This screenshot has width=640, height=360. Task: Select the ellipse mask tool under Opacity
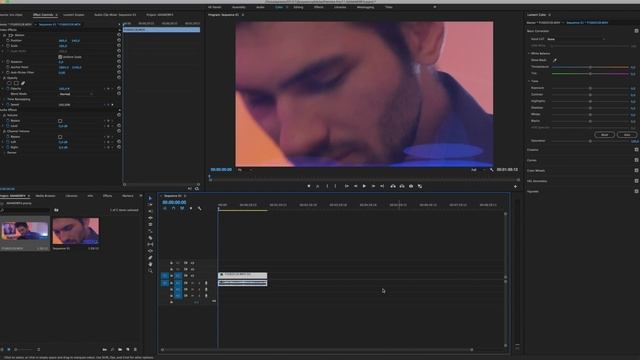pyautogui.click(x=9, y=83)
